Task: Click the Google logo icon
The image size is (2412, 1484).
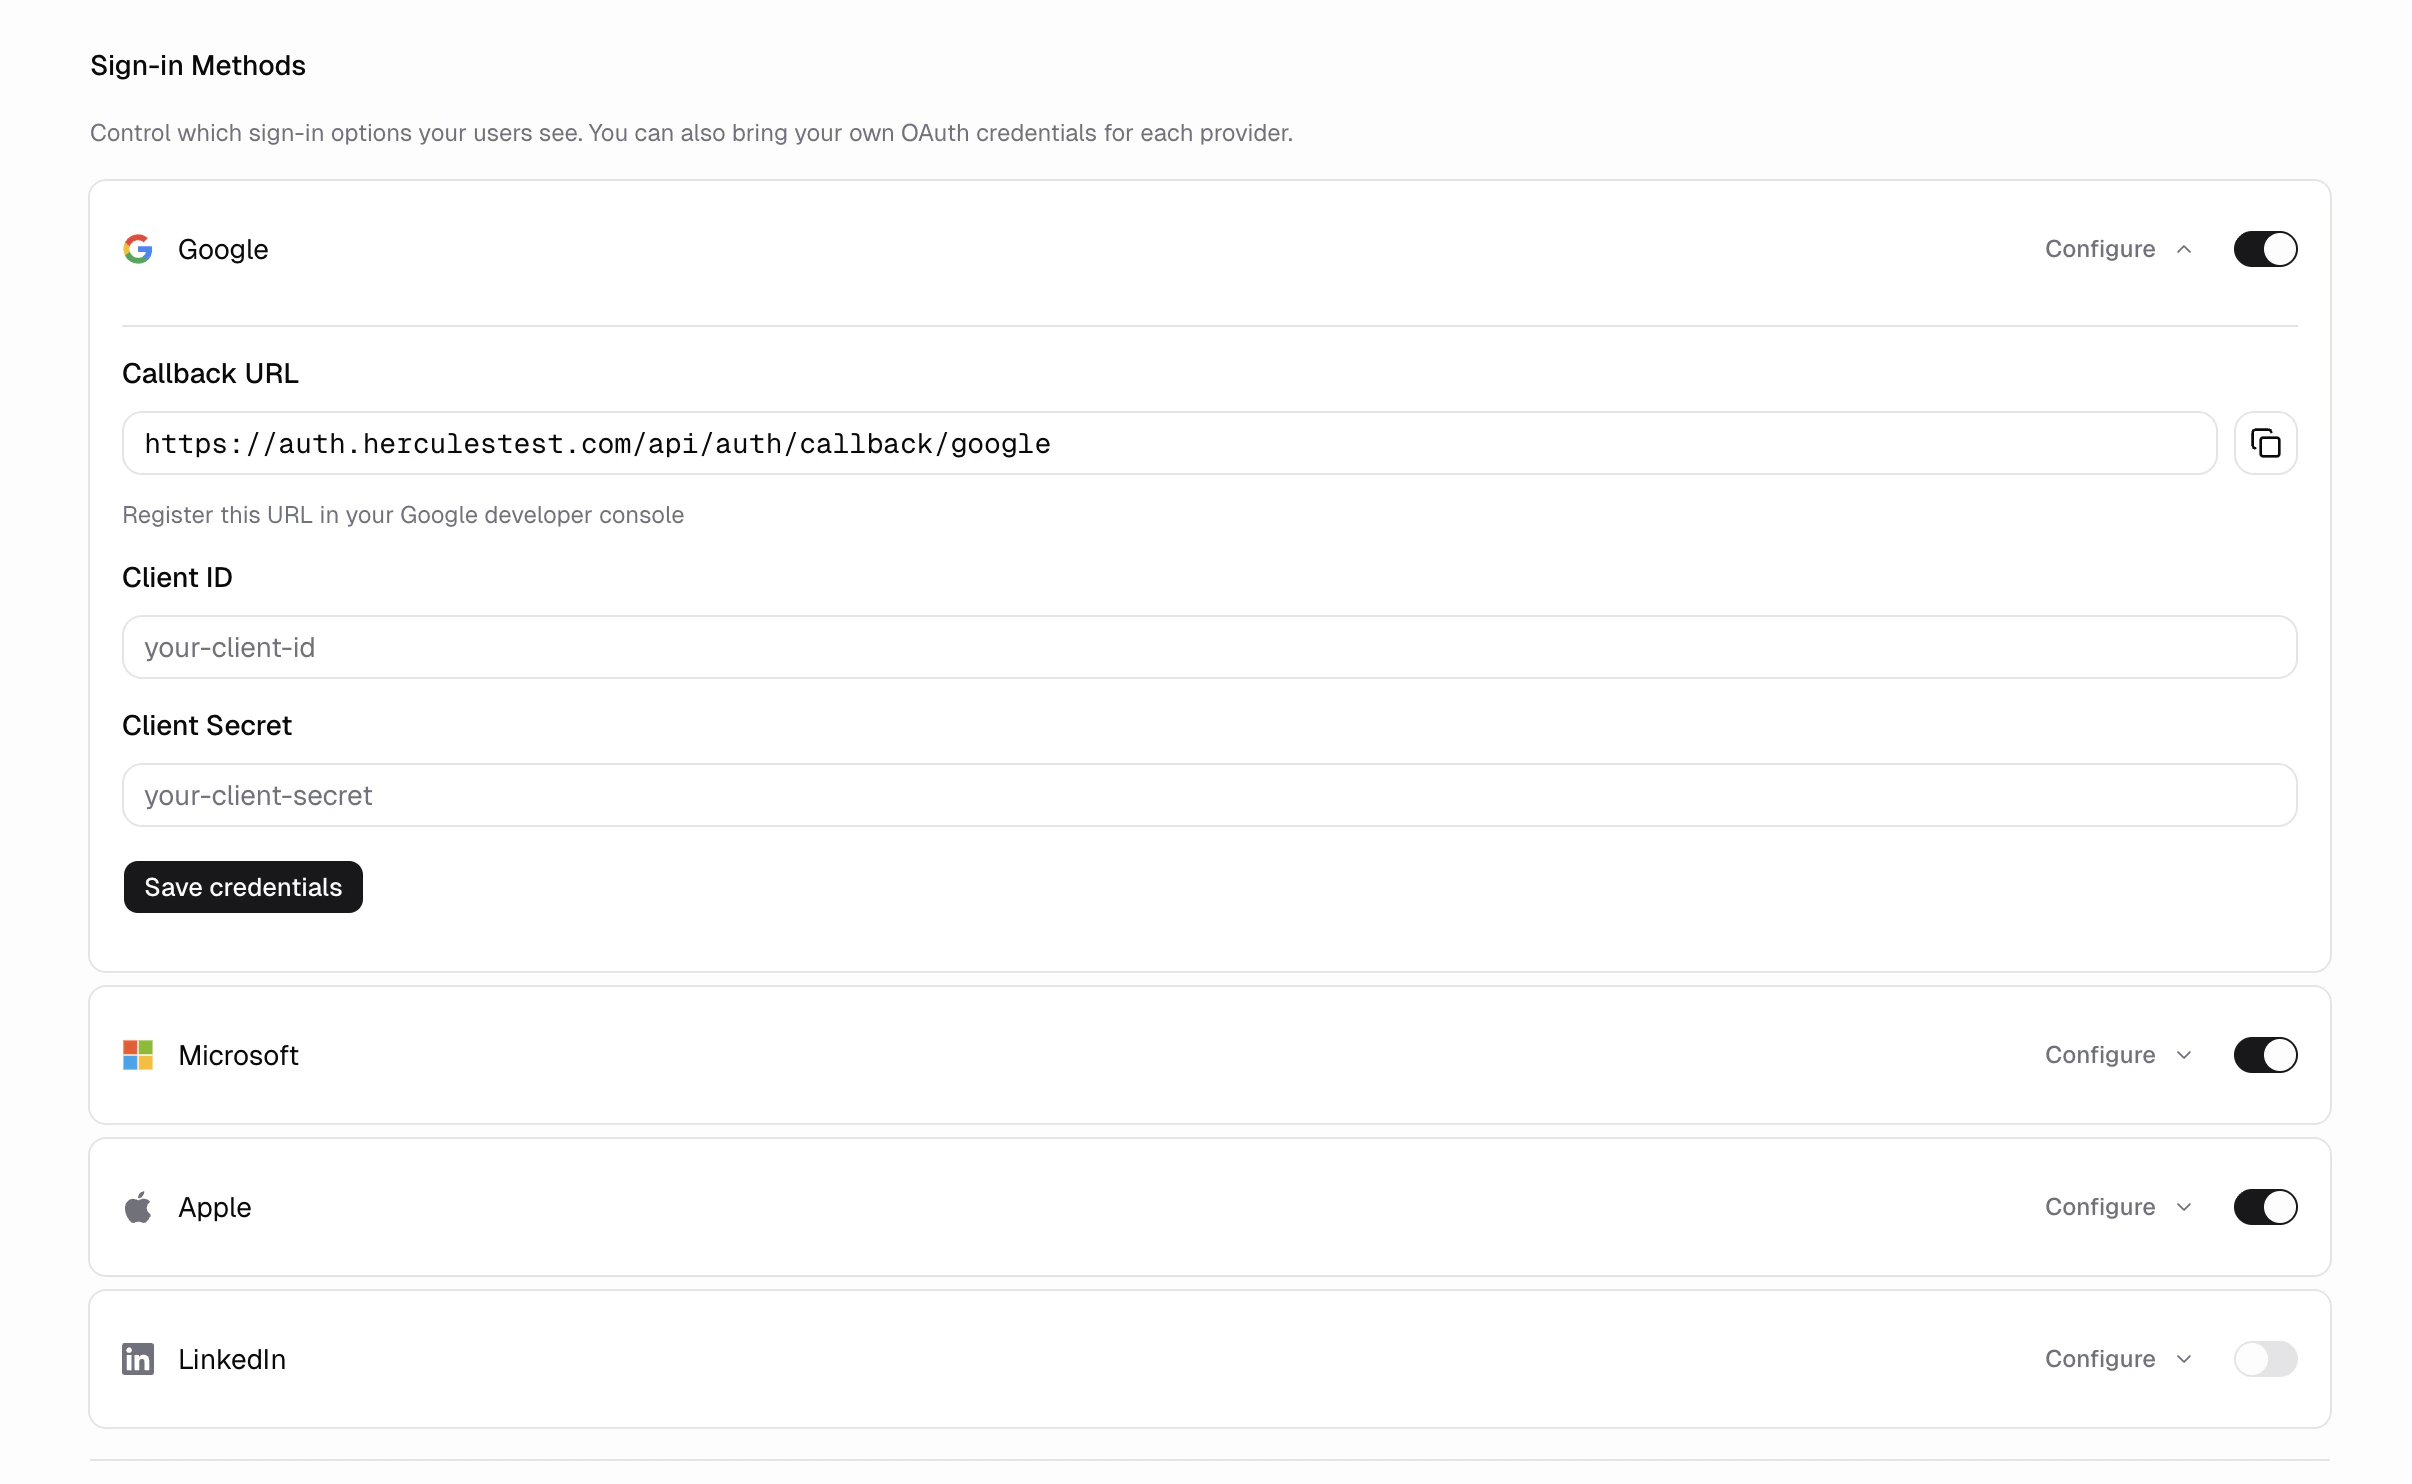Action: 138,249
